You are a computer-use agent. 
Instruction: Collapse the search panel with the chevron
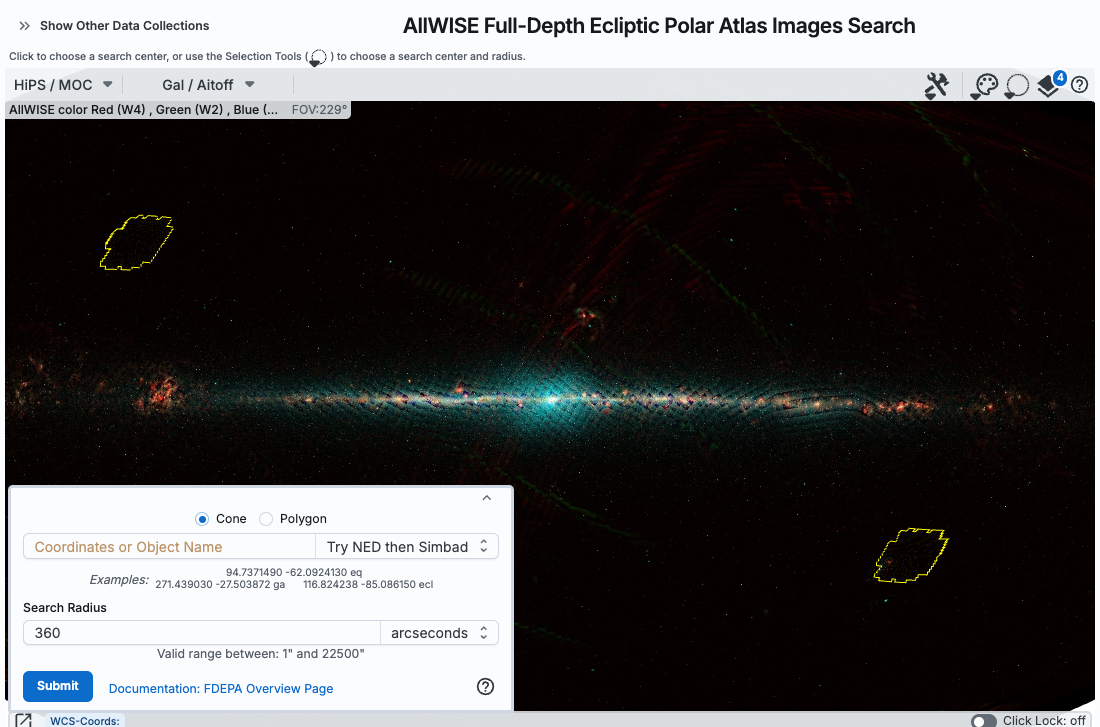487,497
